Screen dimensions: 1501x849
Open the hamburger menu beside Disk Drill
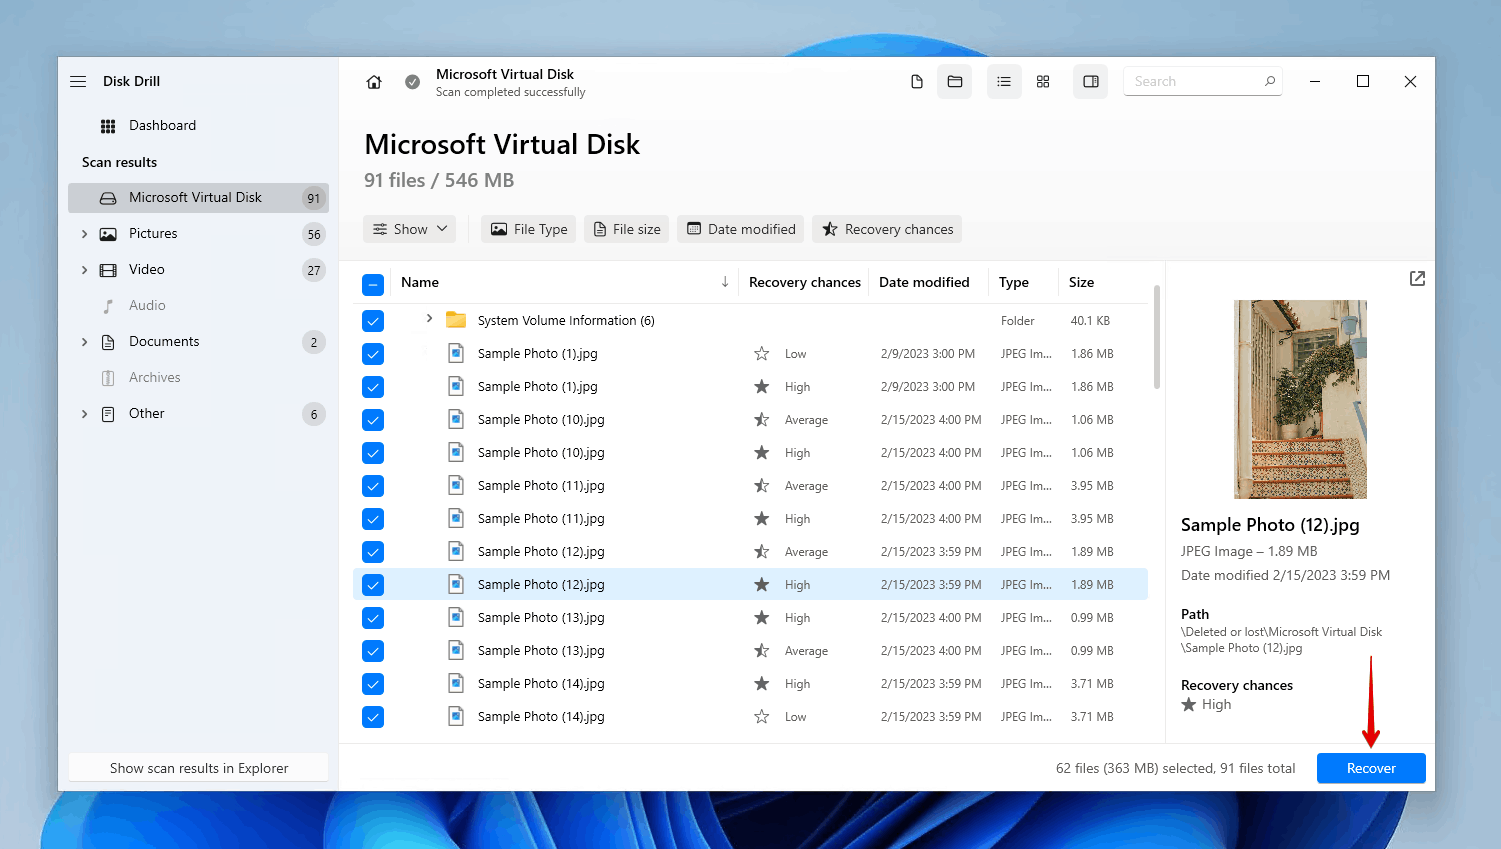pos(77,81)
